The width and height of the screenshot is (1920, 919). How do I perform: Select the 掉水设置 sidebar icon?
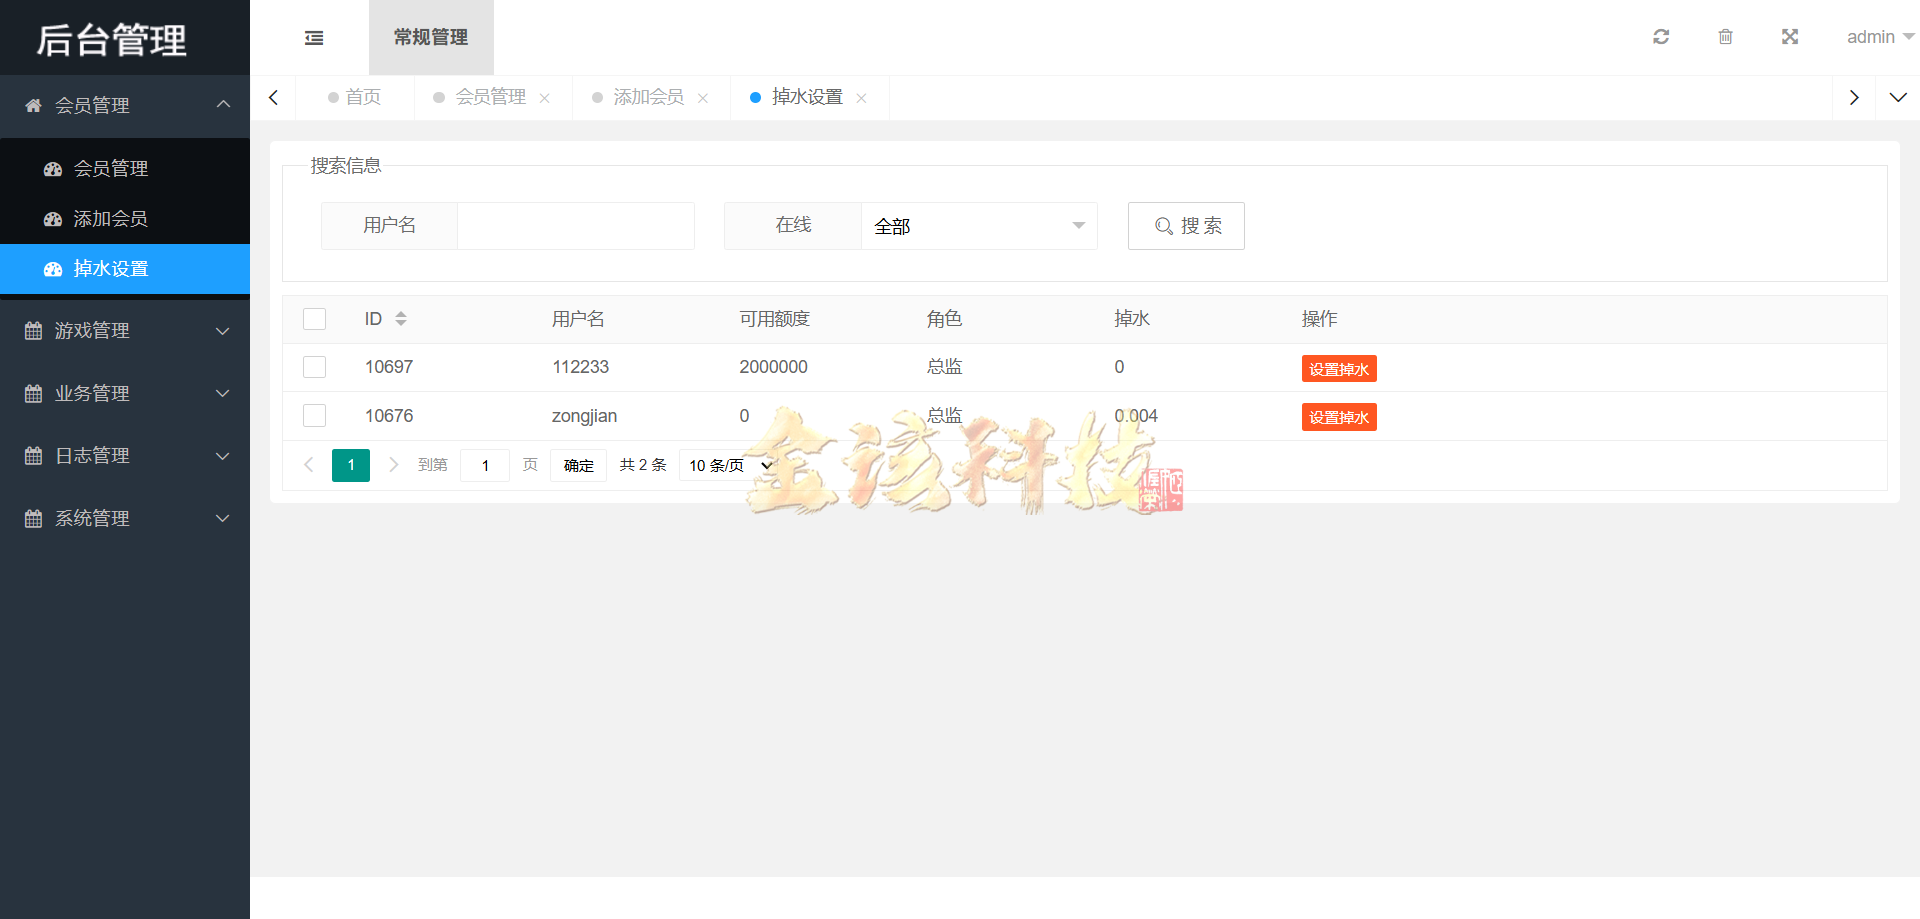[53, 268]
